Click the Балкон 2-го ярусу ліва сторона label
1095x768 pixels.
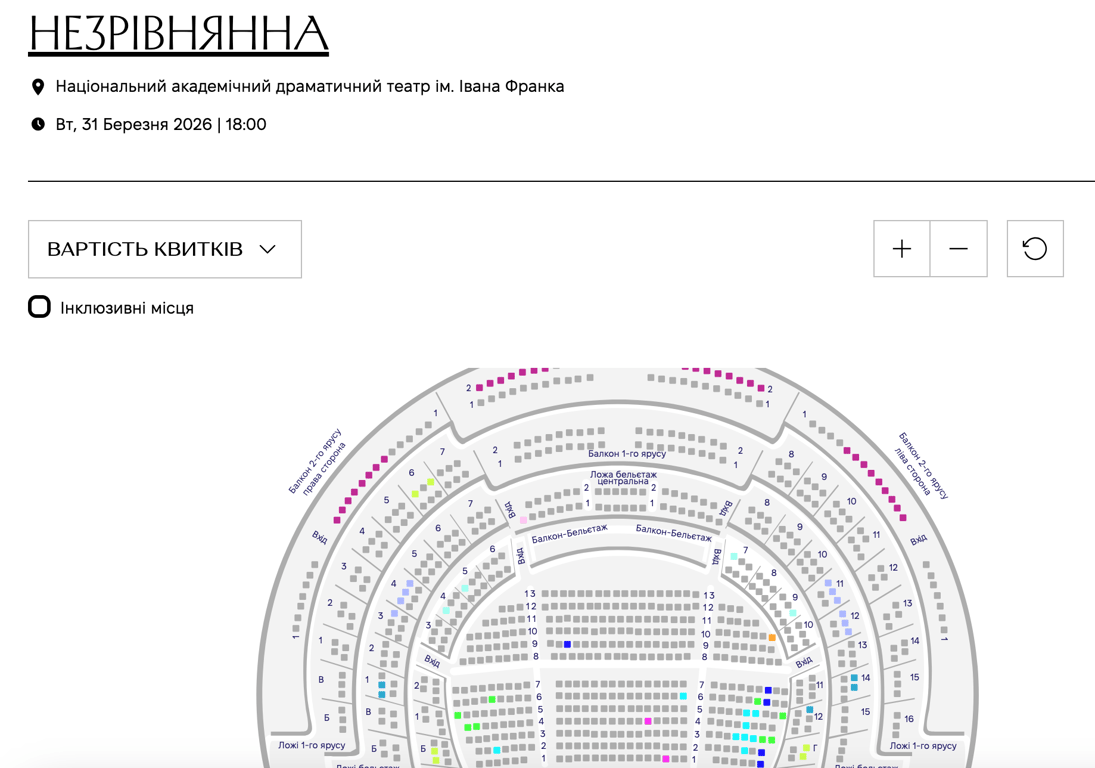923,464
